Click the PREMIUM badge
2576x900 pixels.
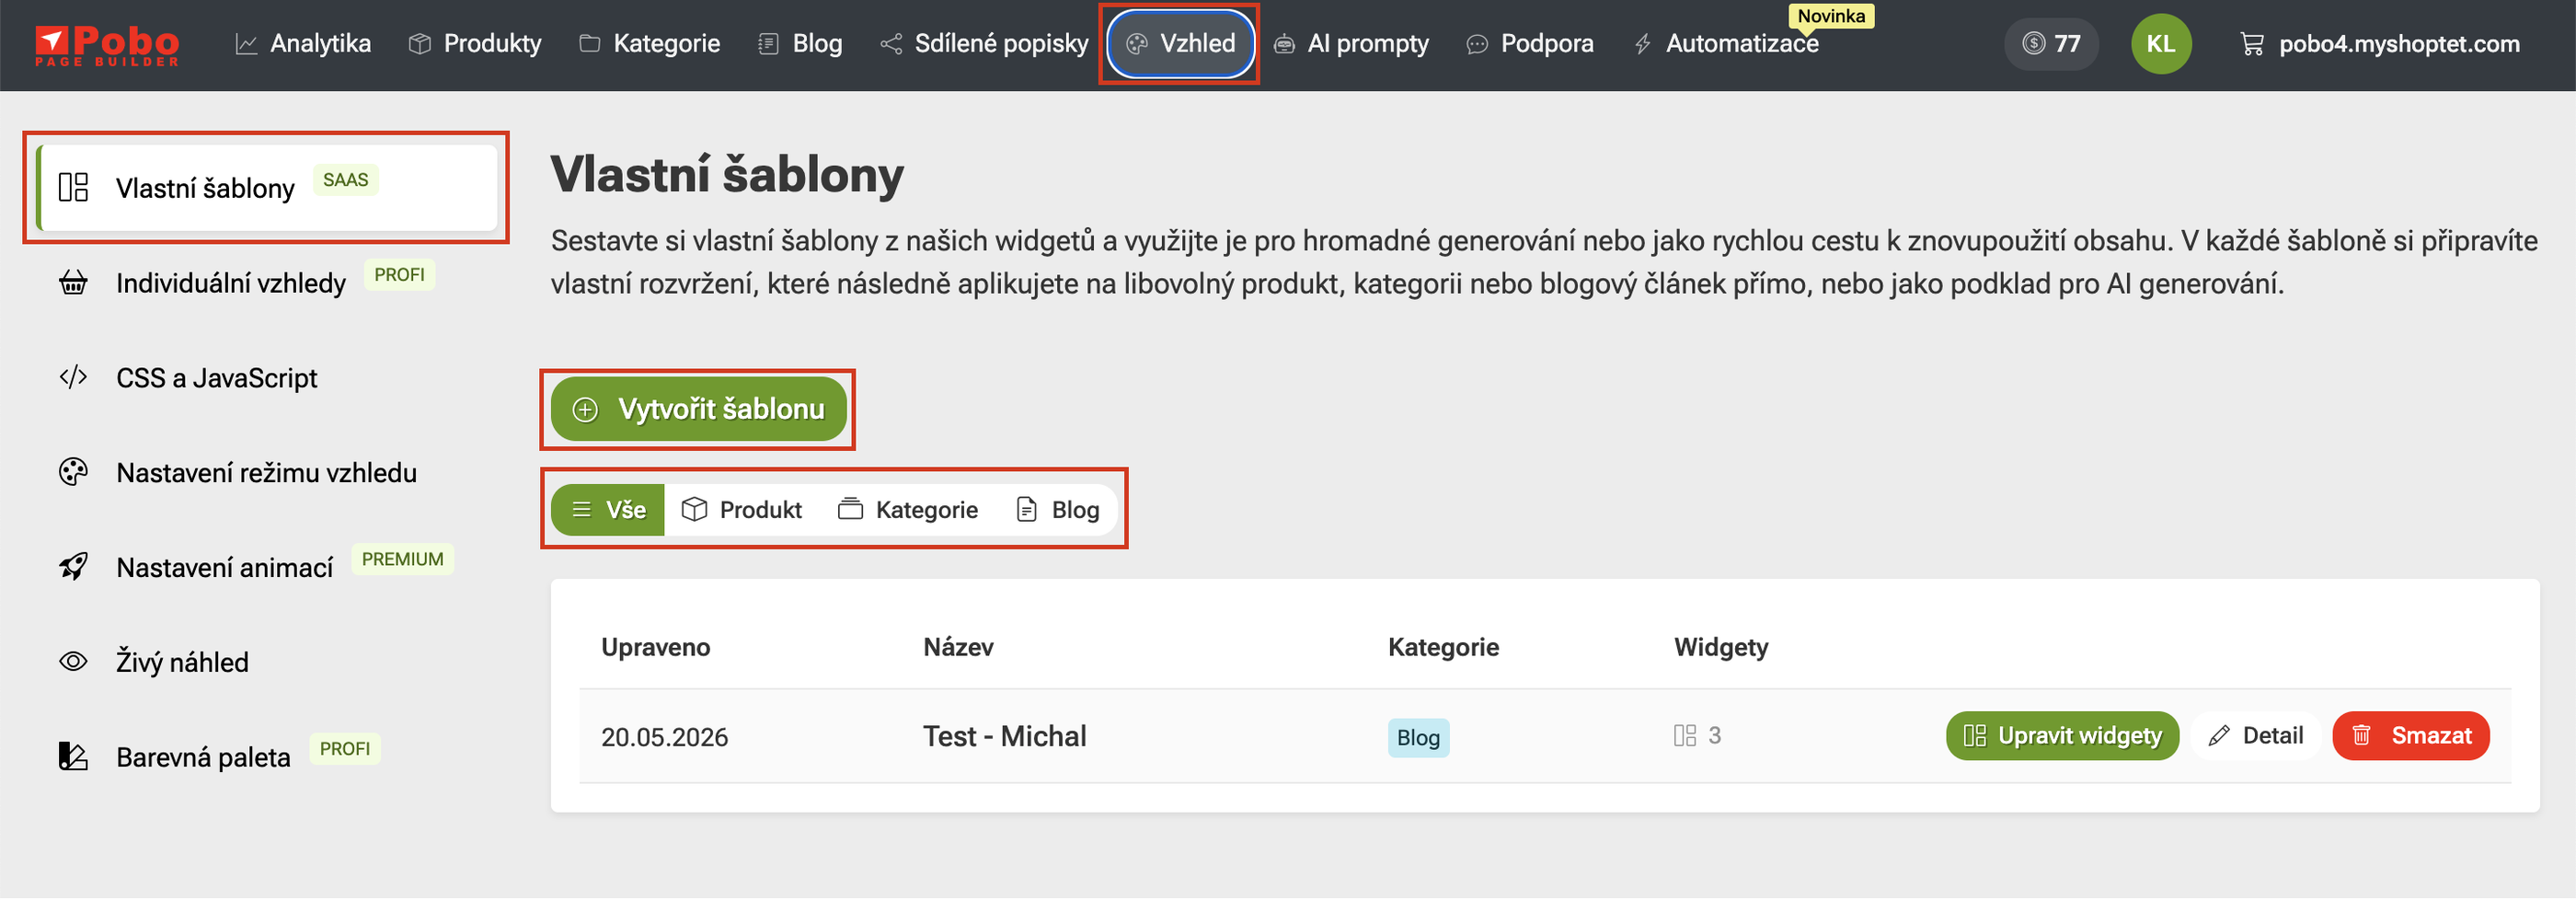coord(402,559)
